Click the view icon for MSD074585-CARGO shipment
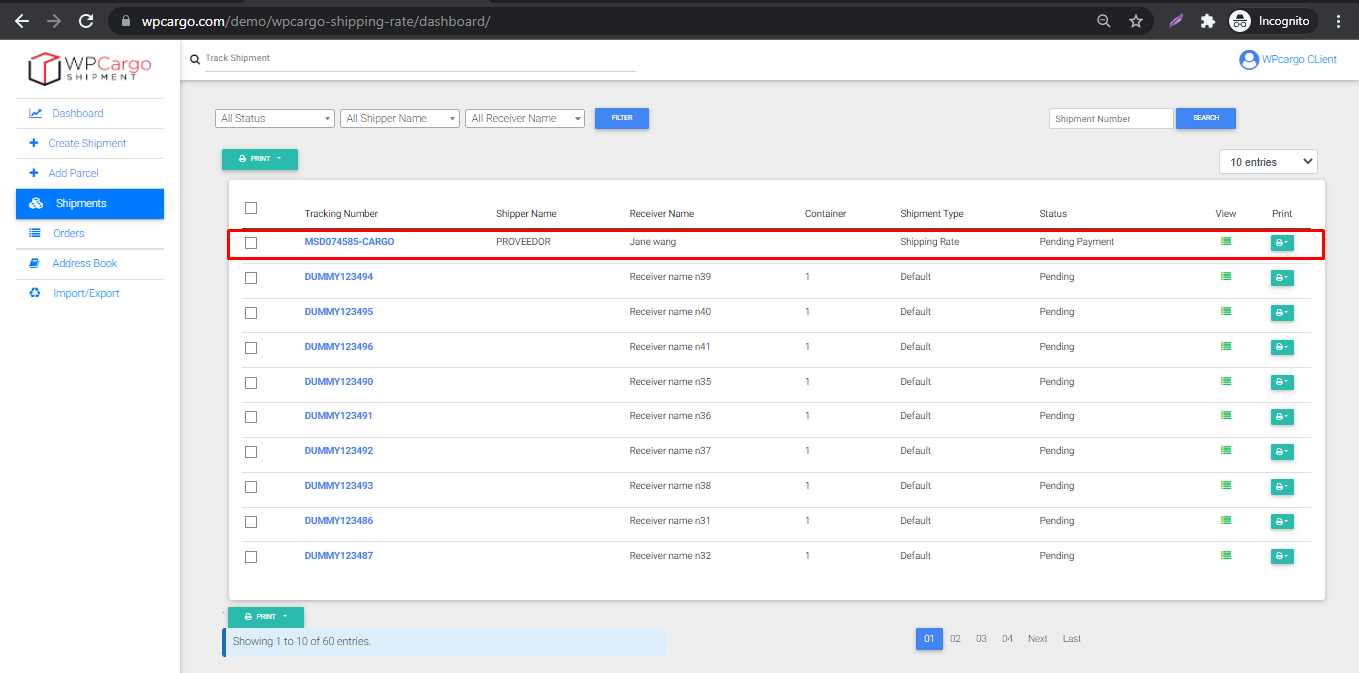This screenshot has width=1359, height=673. coord(1225,242)
